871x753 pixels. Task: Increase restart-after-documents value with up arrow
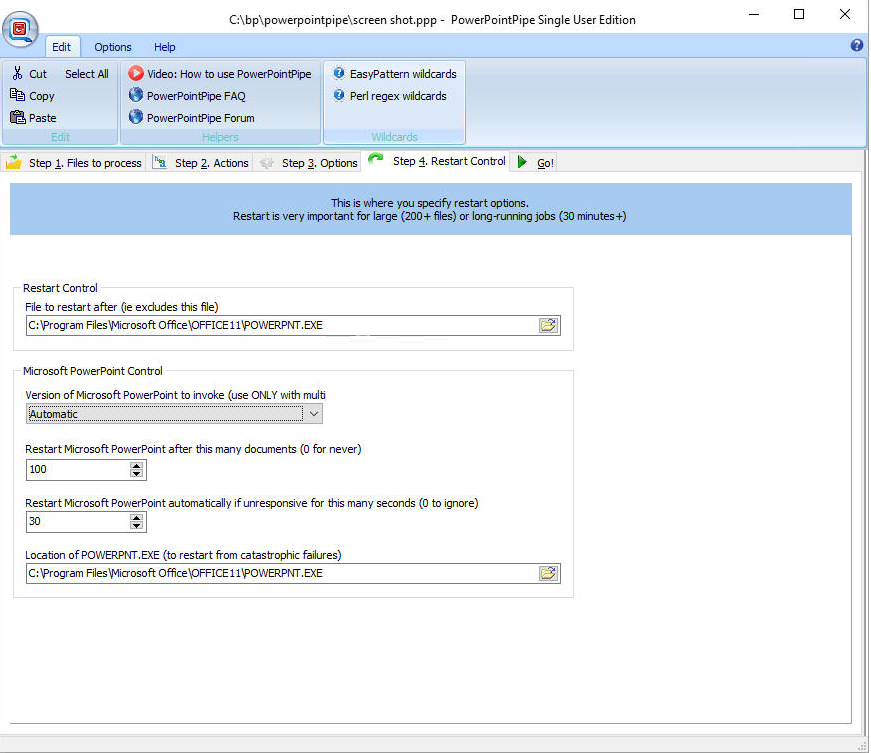[x=136, y=465]
